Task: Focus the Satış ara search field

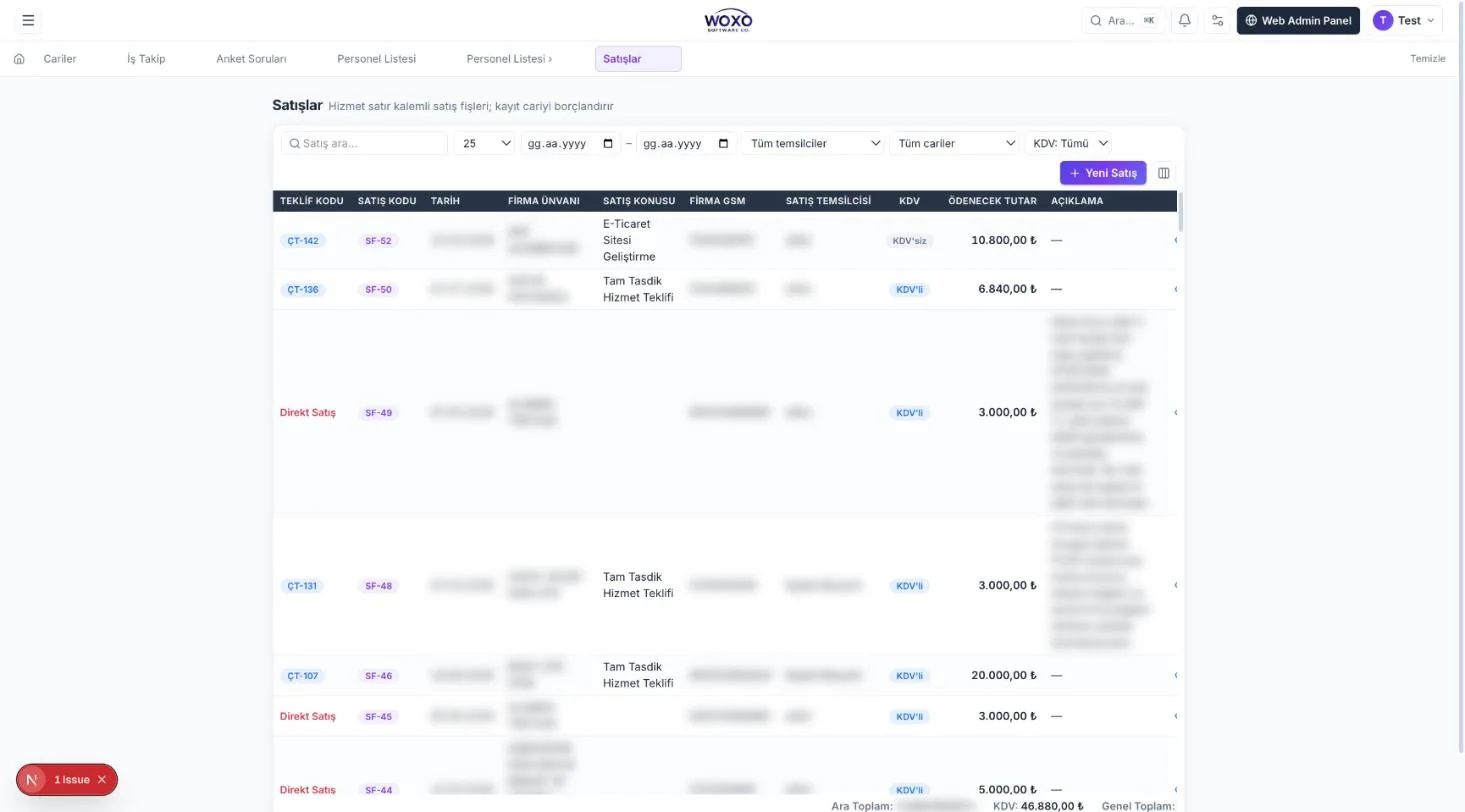Action: [x=364, y=143]
